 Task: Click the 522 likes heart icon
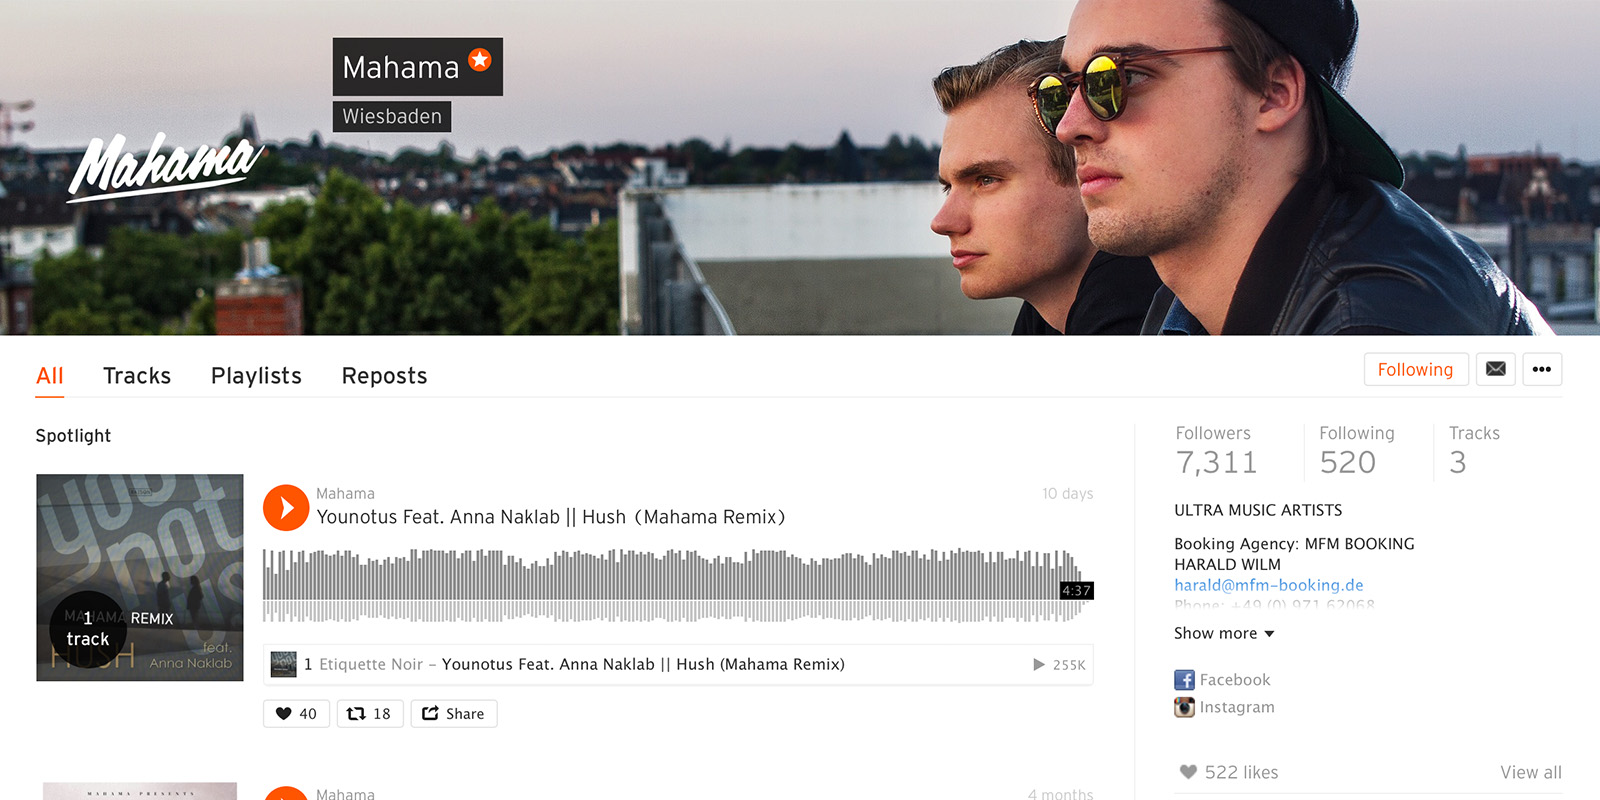click(1188, 772)
